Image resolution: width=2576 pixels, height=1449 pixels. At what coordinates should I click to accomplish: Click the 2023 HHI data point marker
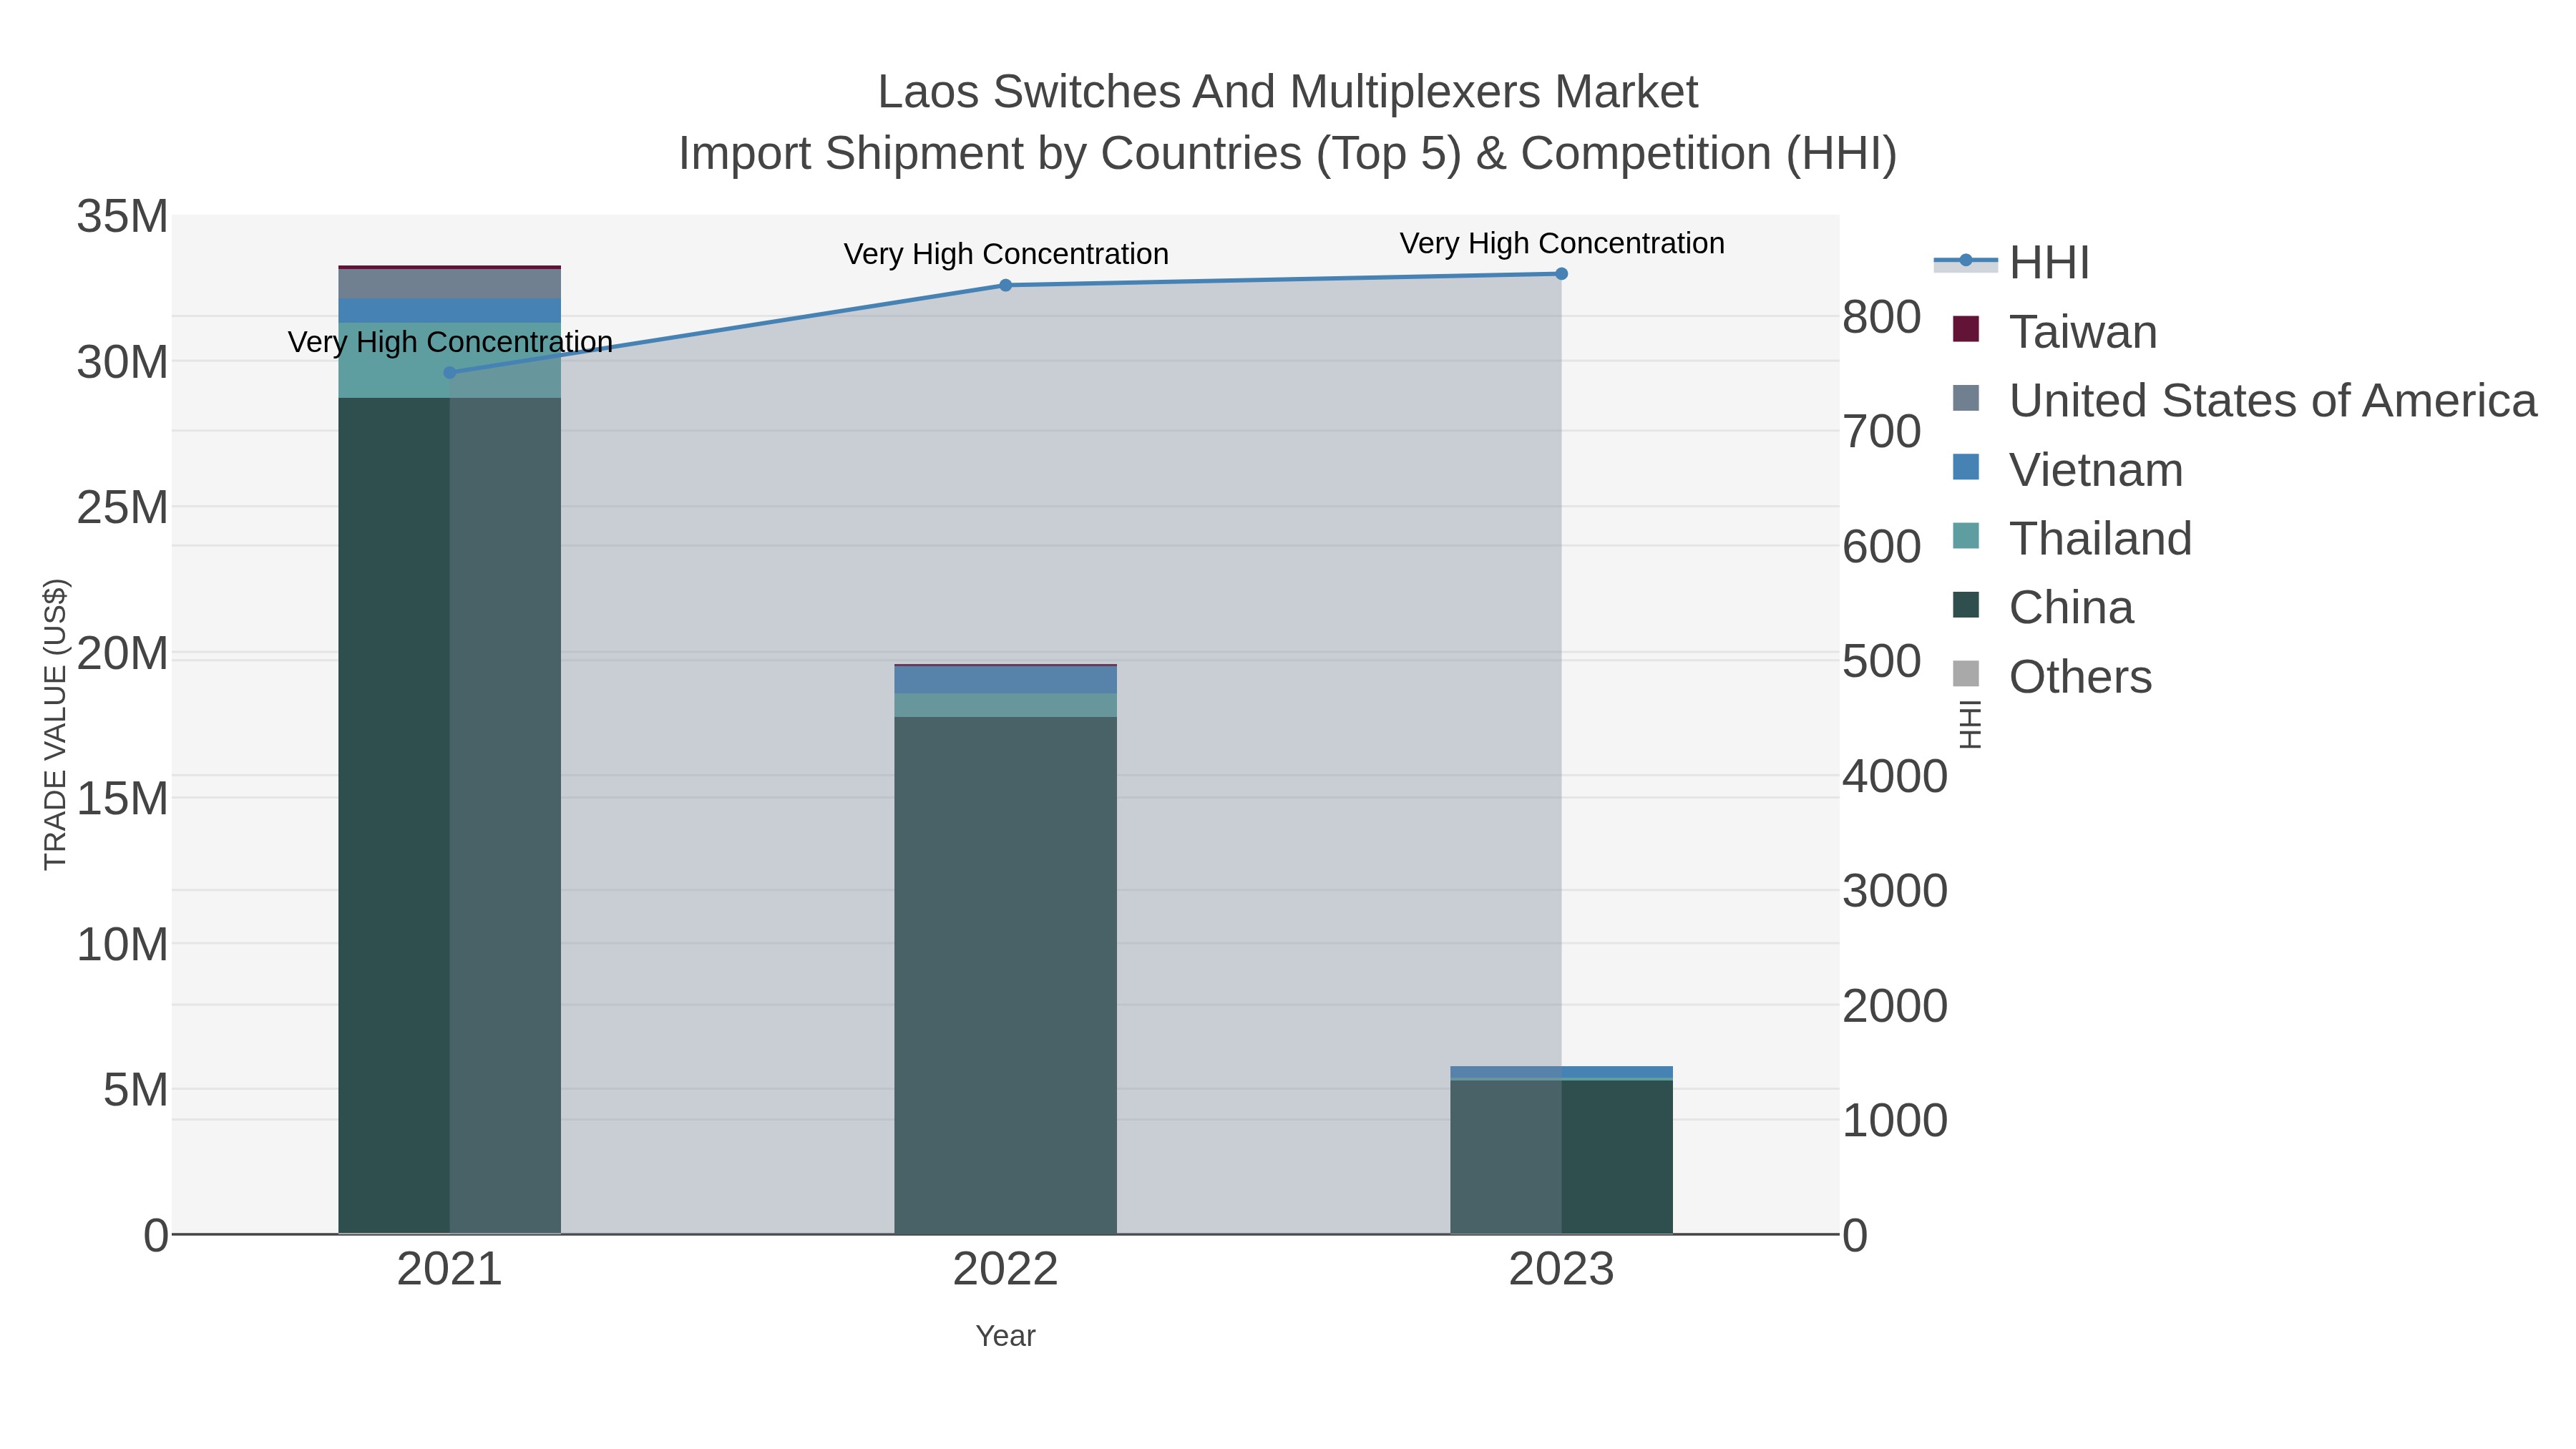click(x=1561, y=274)
